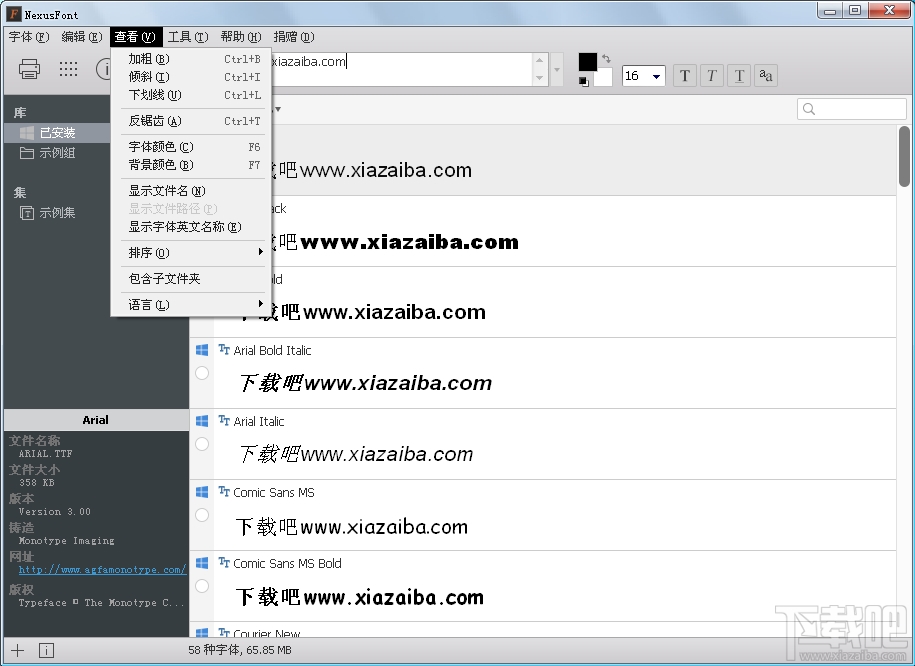
Task: Select 已安装 in the library panel
Action: pyautogui.click(x=60, y=132)
